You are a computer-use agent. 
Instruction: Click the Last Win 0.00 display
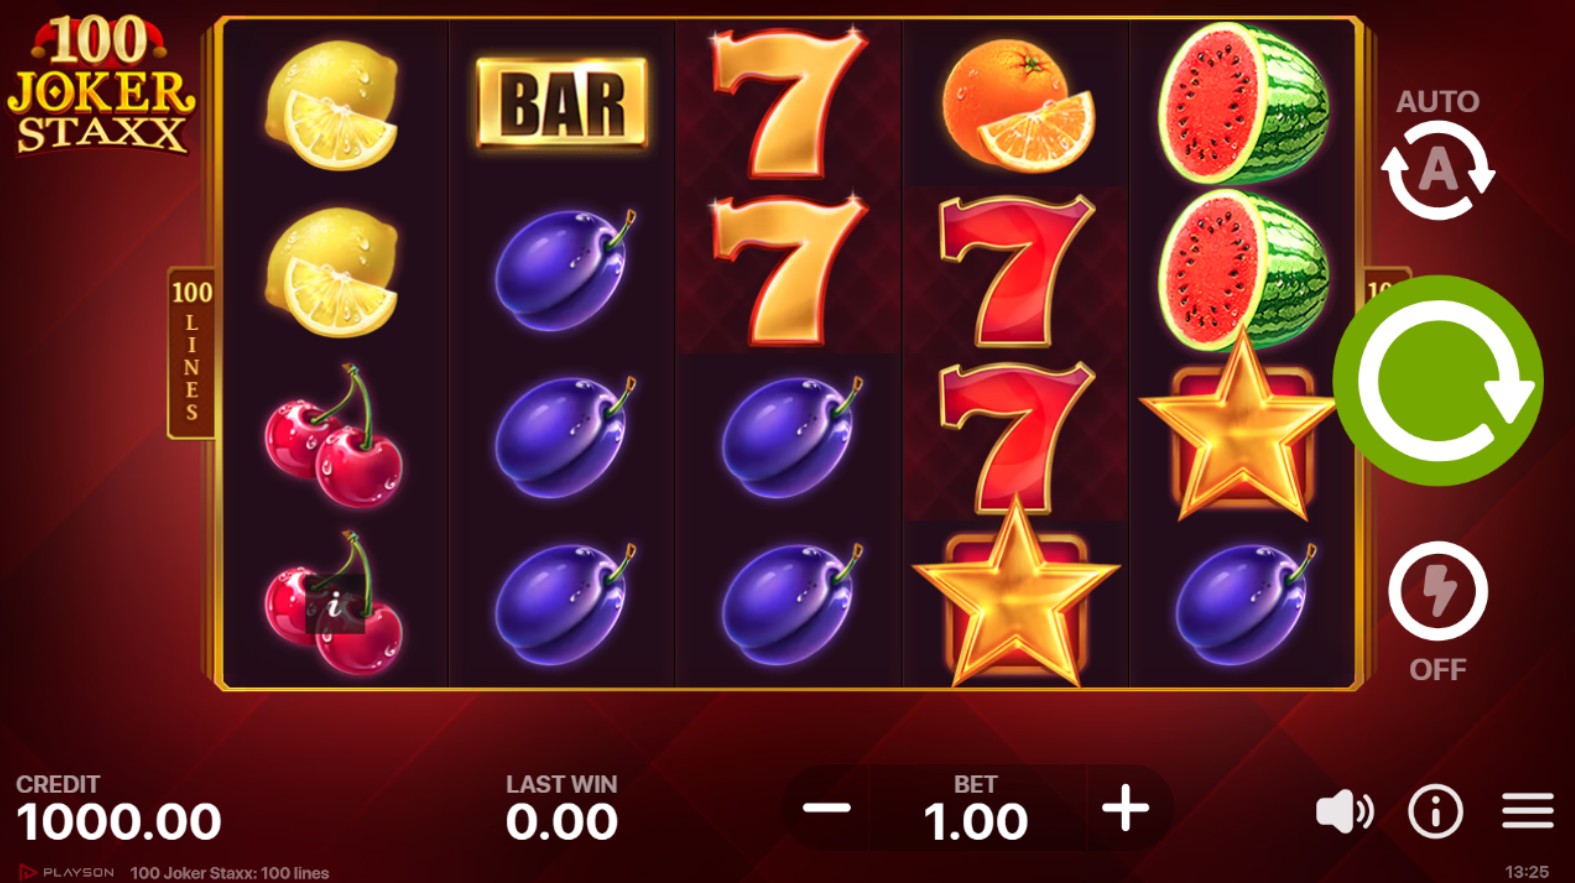tap(561, 809)
